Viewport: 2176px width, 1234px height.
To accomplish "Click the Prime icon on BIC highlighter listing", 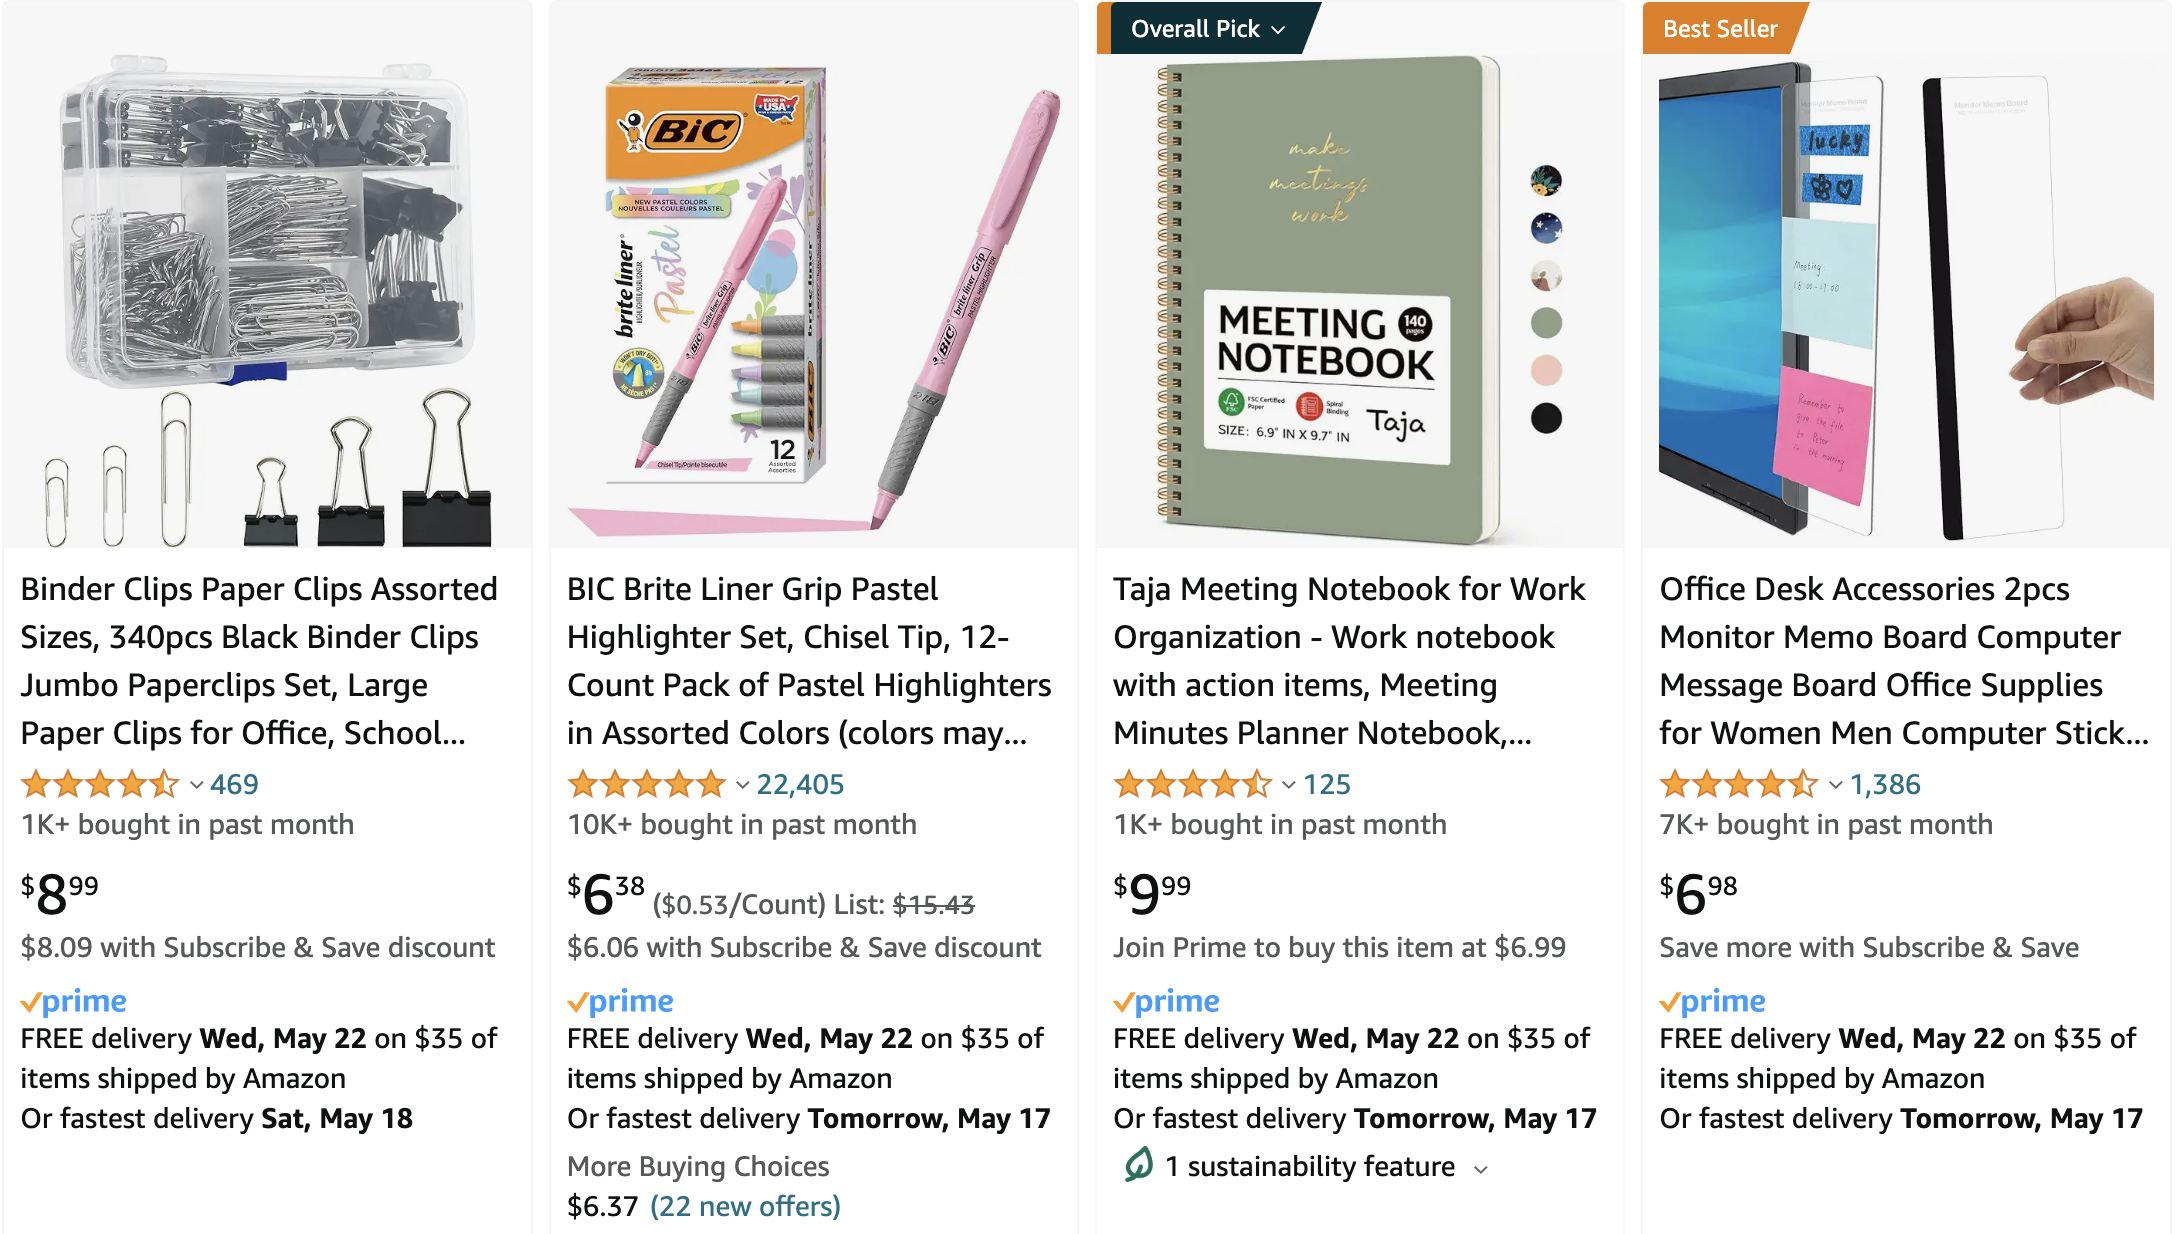I will (619, 1001).
